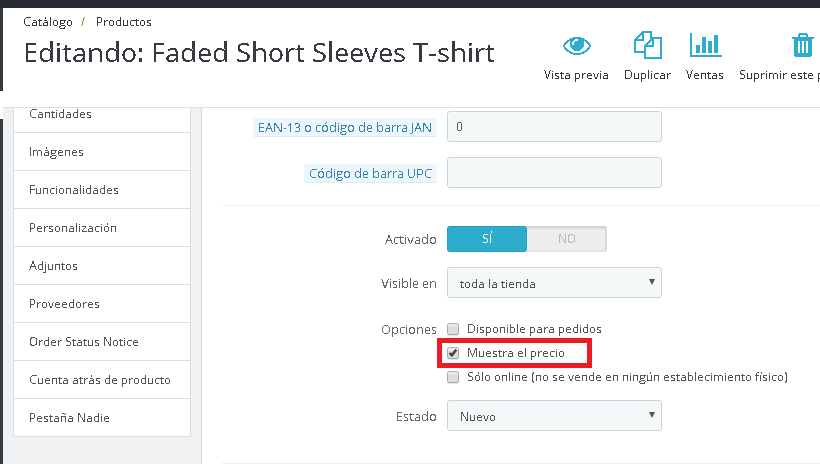820x464 pixels.
Task: Open the Cuenta atrás de producto tab
Action: click(100, 380)
